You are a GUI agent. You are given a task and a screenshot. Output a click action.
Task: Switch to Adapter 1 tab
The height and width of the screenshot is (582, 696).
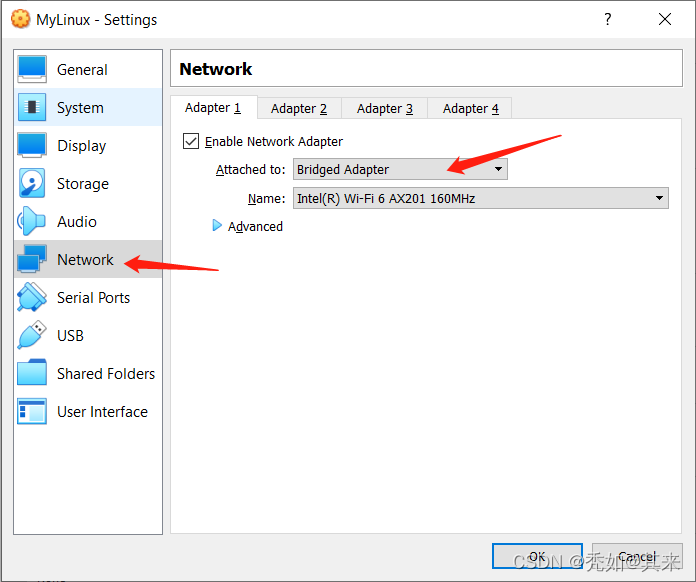[213, 108]
